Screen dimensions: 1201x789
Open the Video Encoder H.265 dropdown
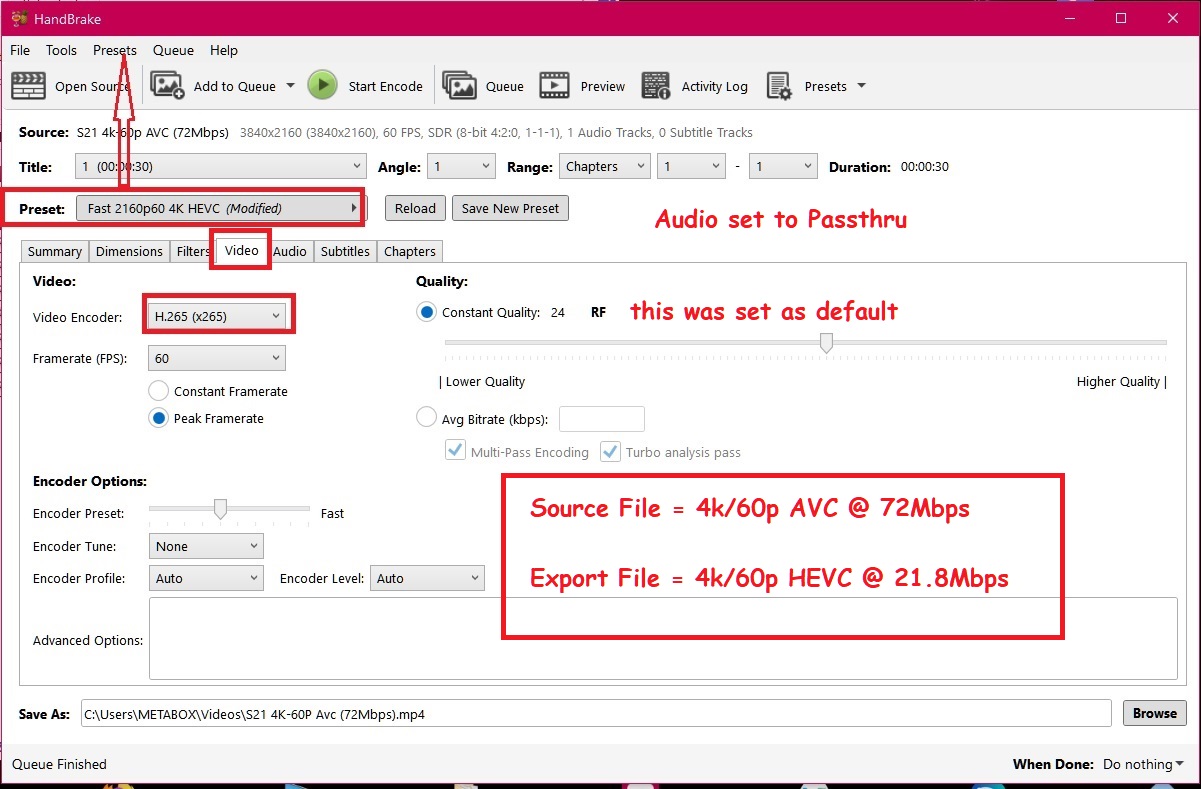216,317
